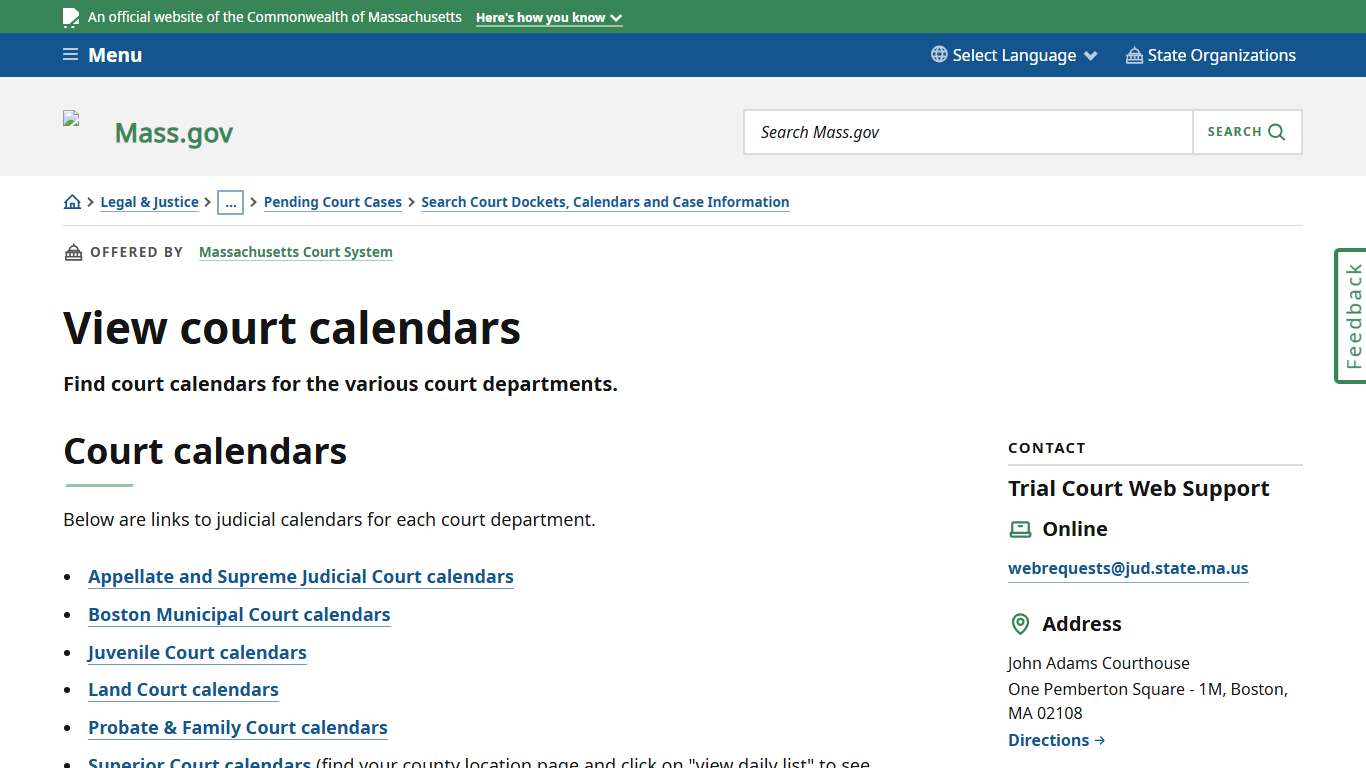Click the Mass.gov logo
The image size is (1366, 768).
(173, 131)
